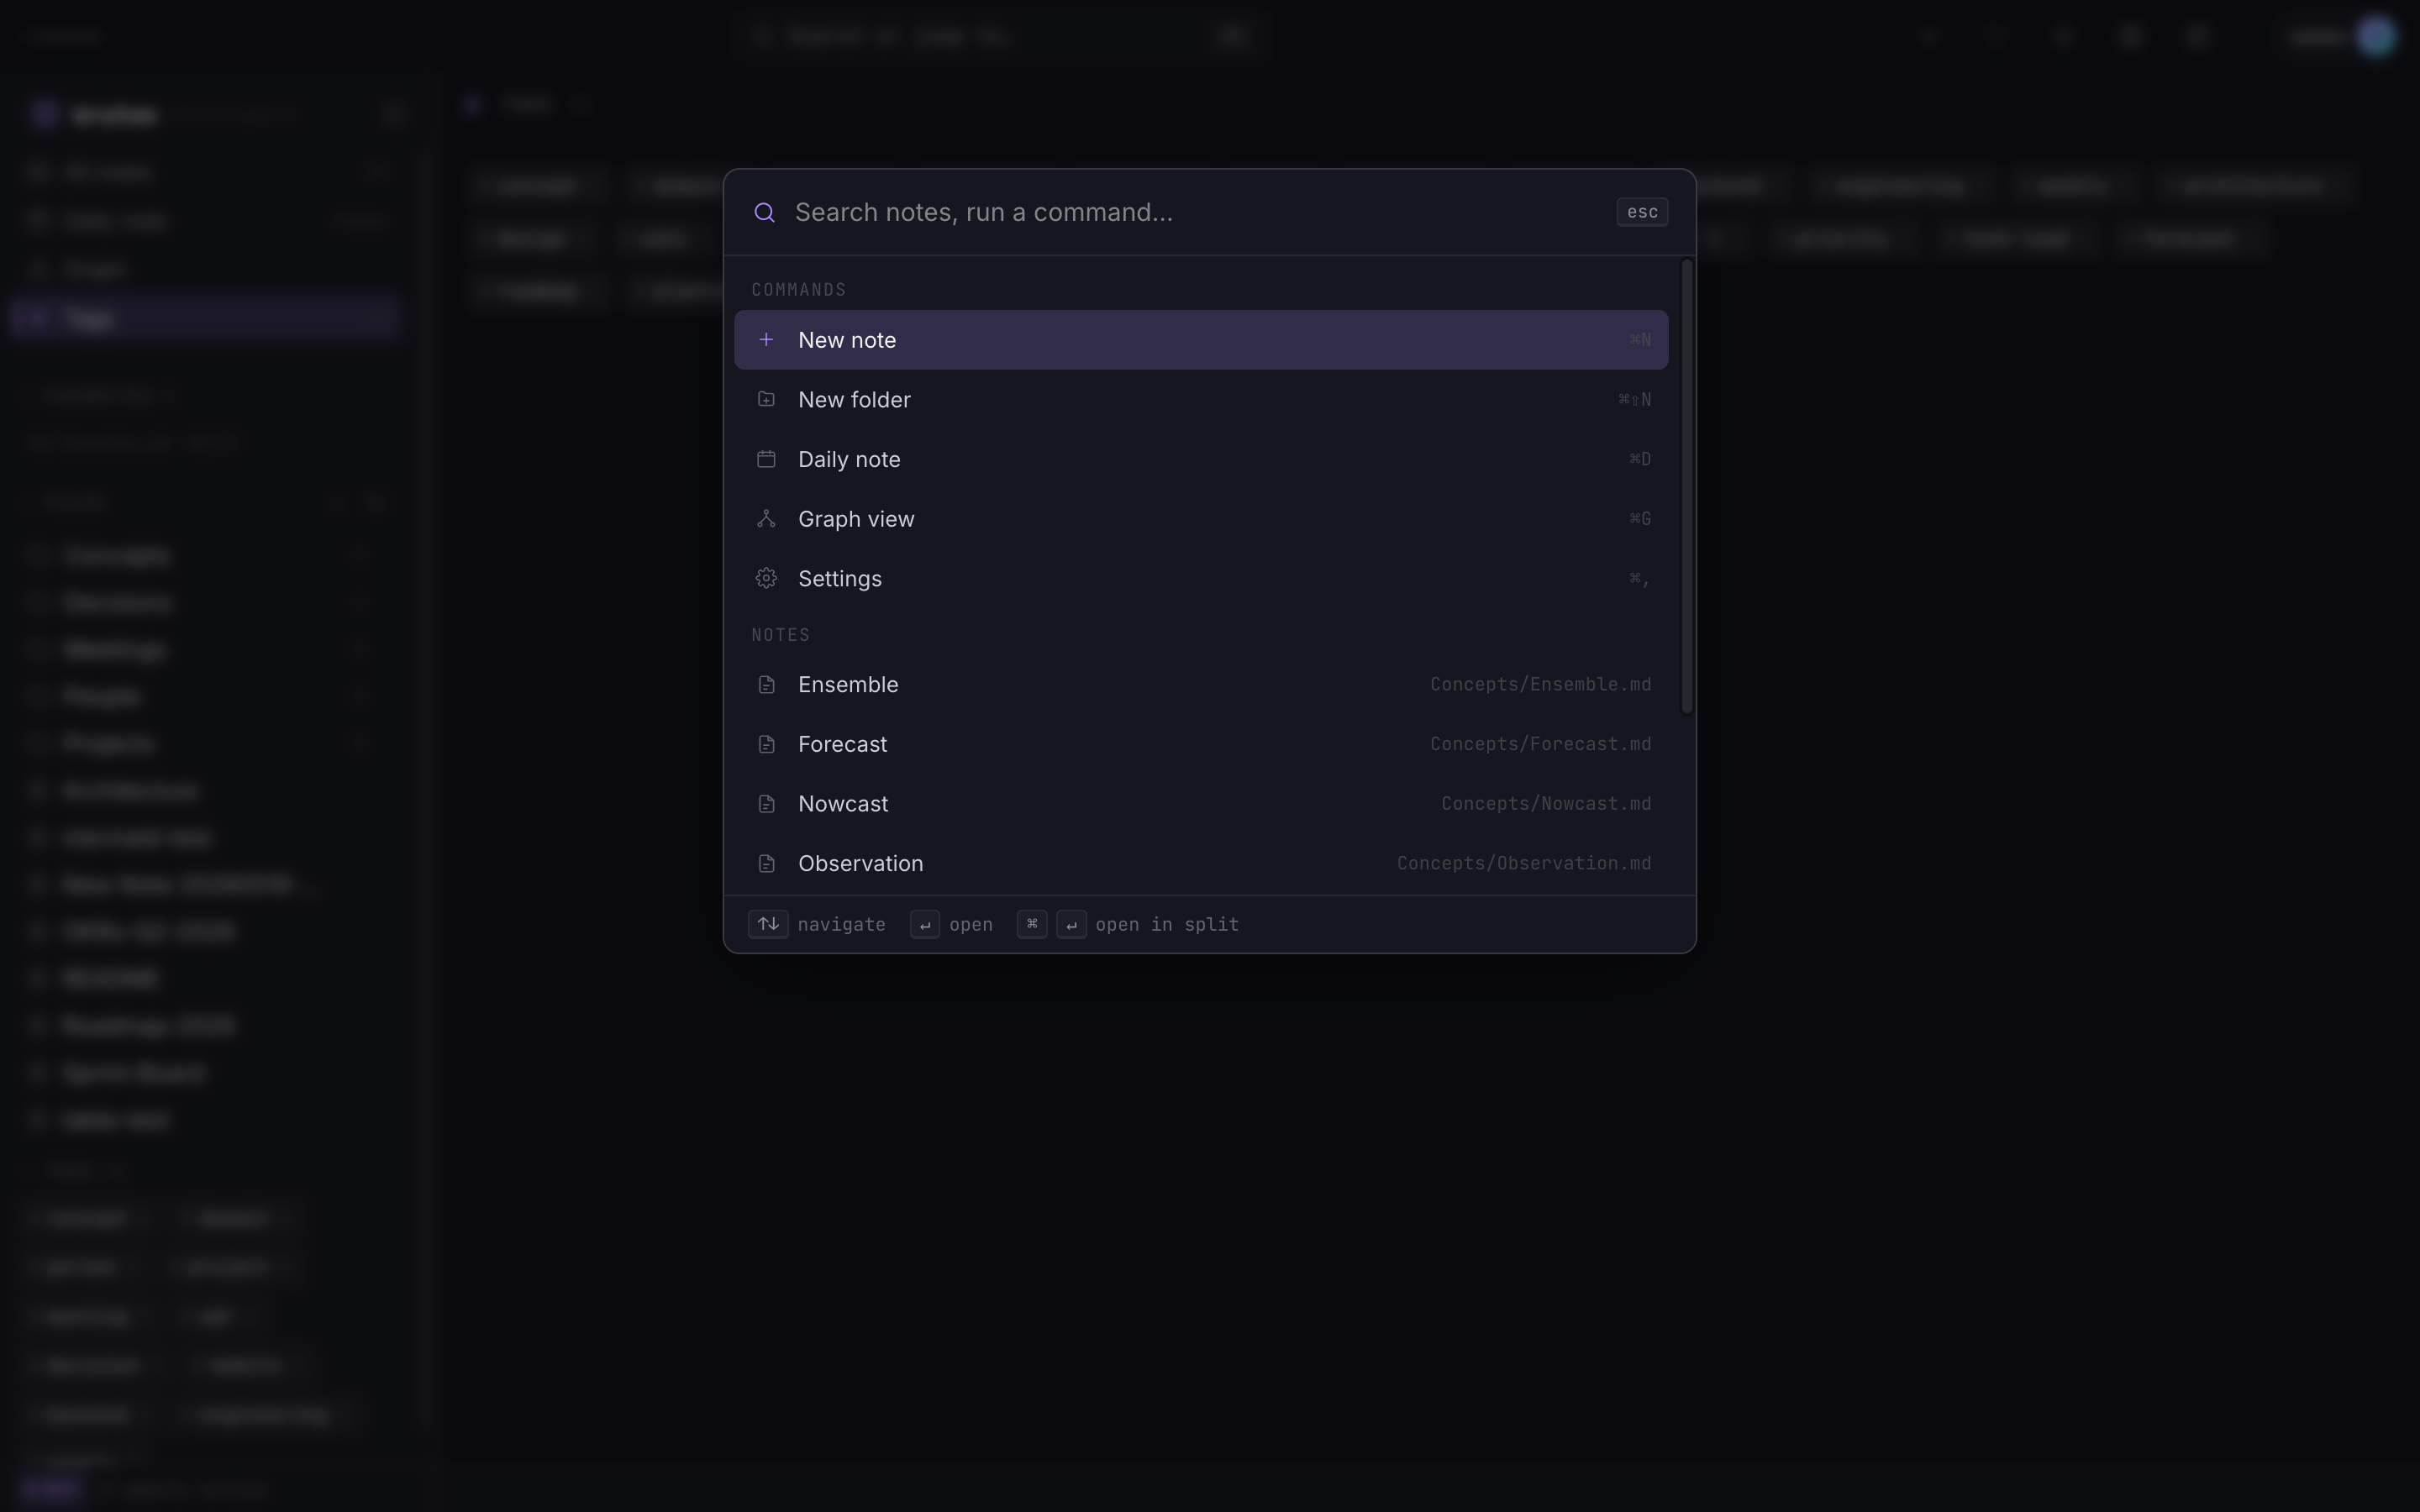
Task: Run the New note command
Action: pos(1201,340)
